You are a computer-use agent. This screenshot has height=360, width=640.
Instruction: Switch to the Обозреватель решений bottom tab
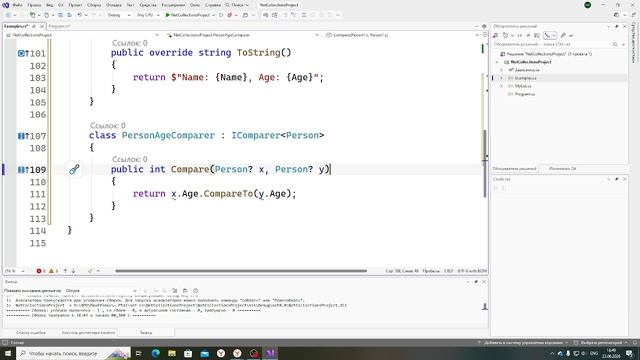pos(514,169)
